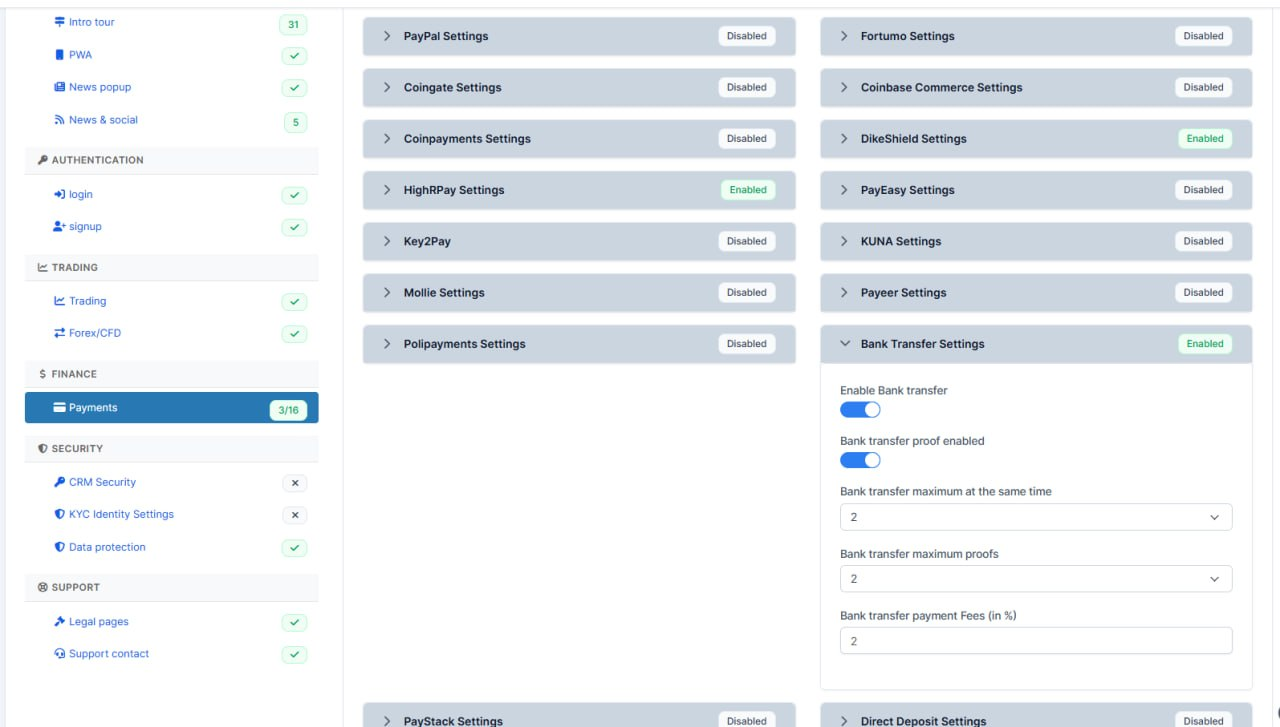Expand the DikeShield Settings section
This screenshot has width=1280, height=727.
[1036, 139]
